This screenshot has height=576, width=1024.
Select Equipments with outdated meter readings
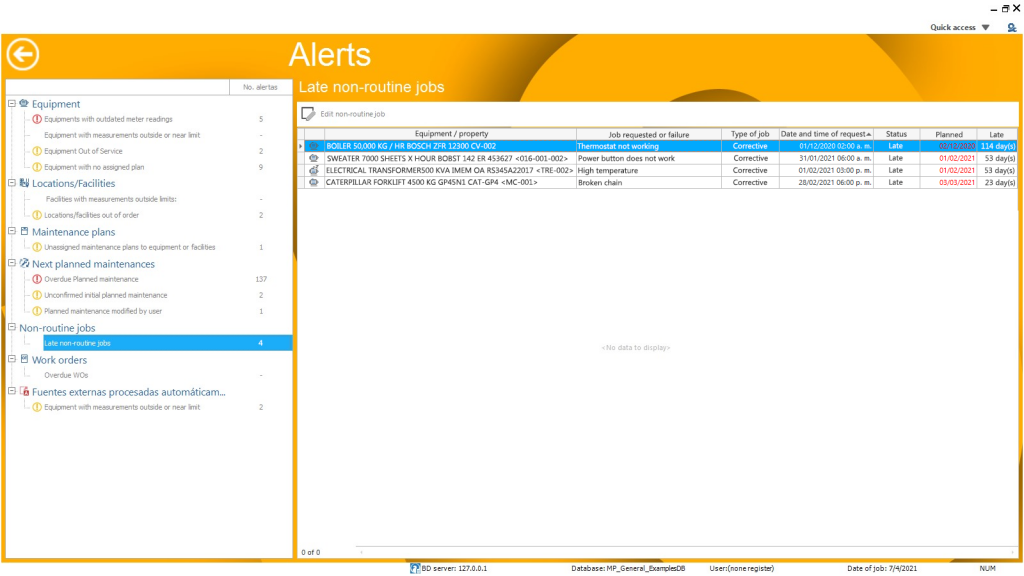[108, 119]
